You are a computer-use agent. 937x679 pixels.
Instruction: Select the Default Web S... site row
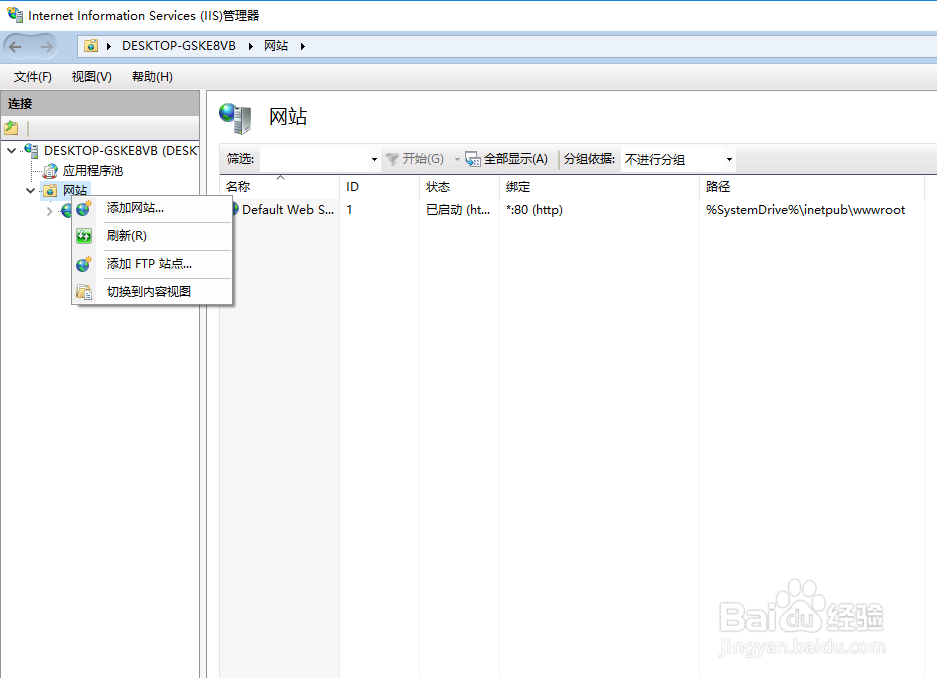287,210
